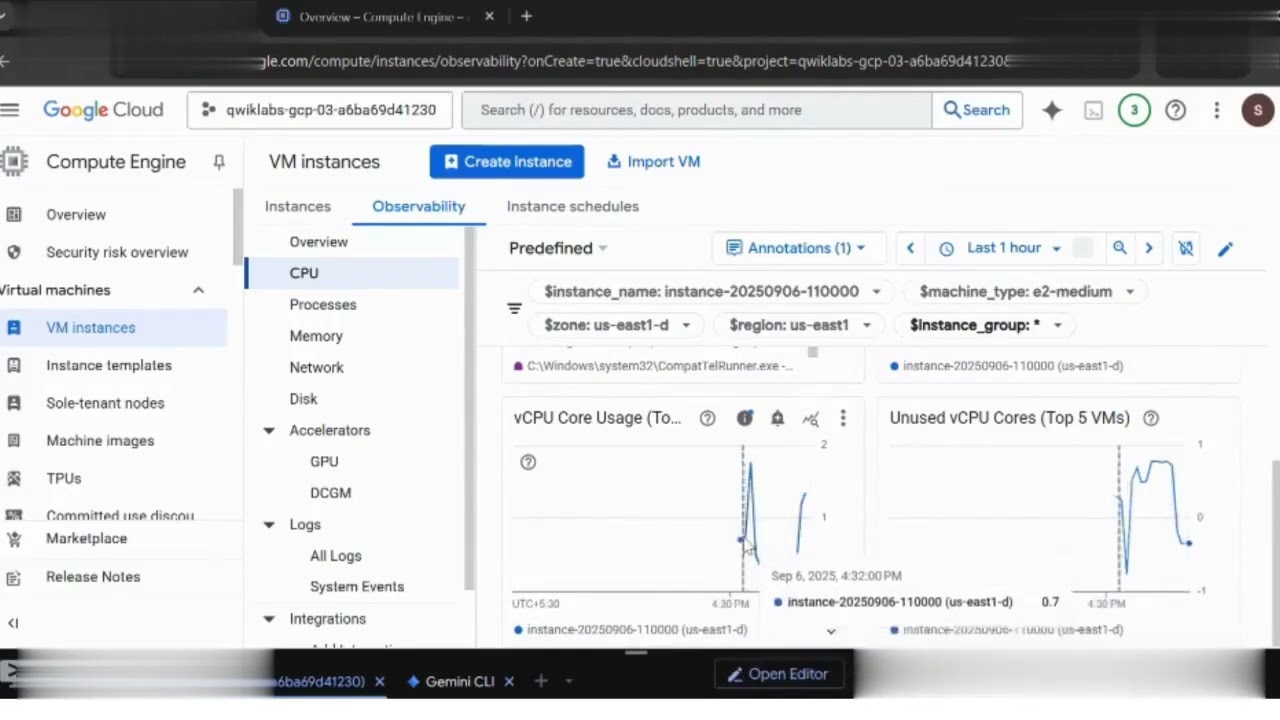Select Network in observability tree
Viewport: 1280px width, 720px height.
(317, 367)
